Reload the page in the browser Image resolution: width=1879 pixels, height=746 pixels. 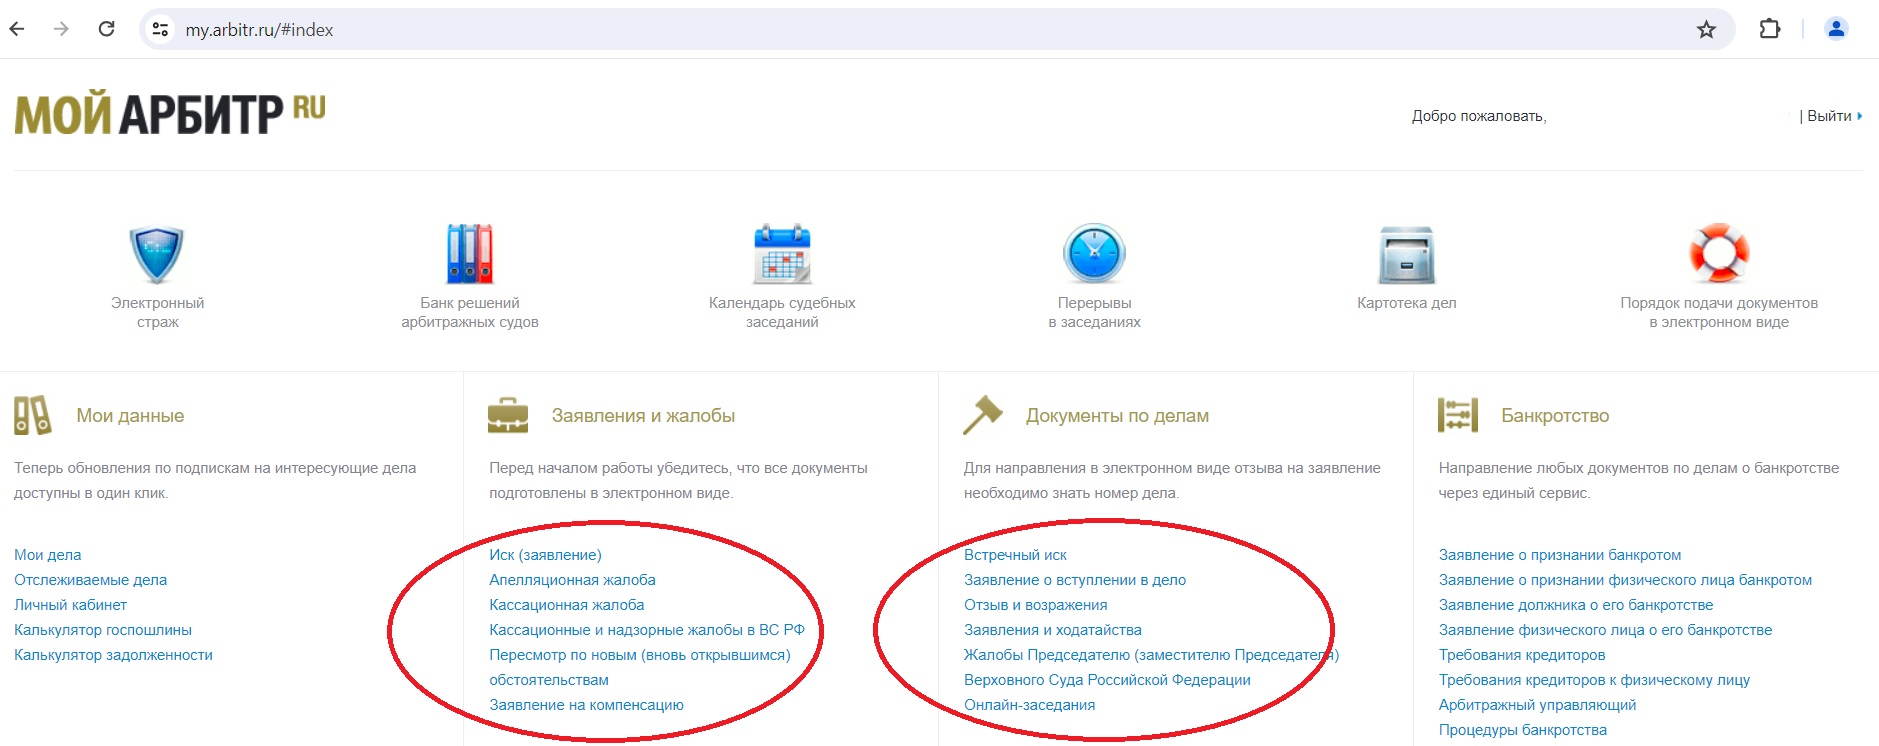(x=106, y=29)
